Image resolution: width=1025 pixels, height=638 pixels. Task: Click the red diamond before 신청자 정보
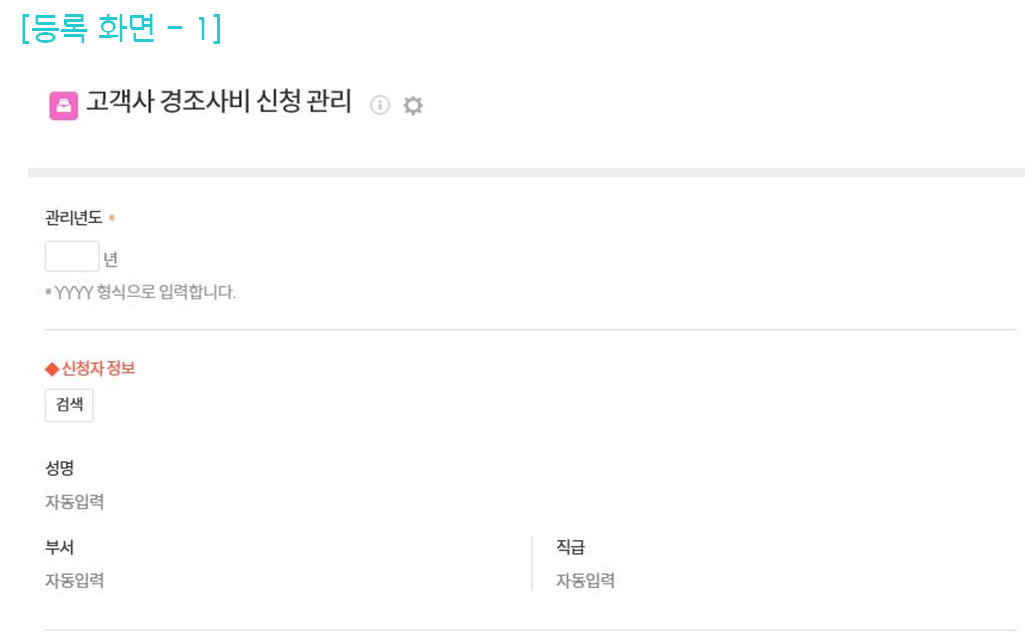click(52, 369)
